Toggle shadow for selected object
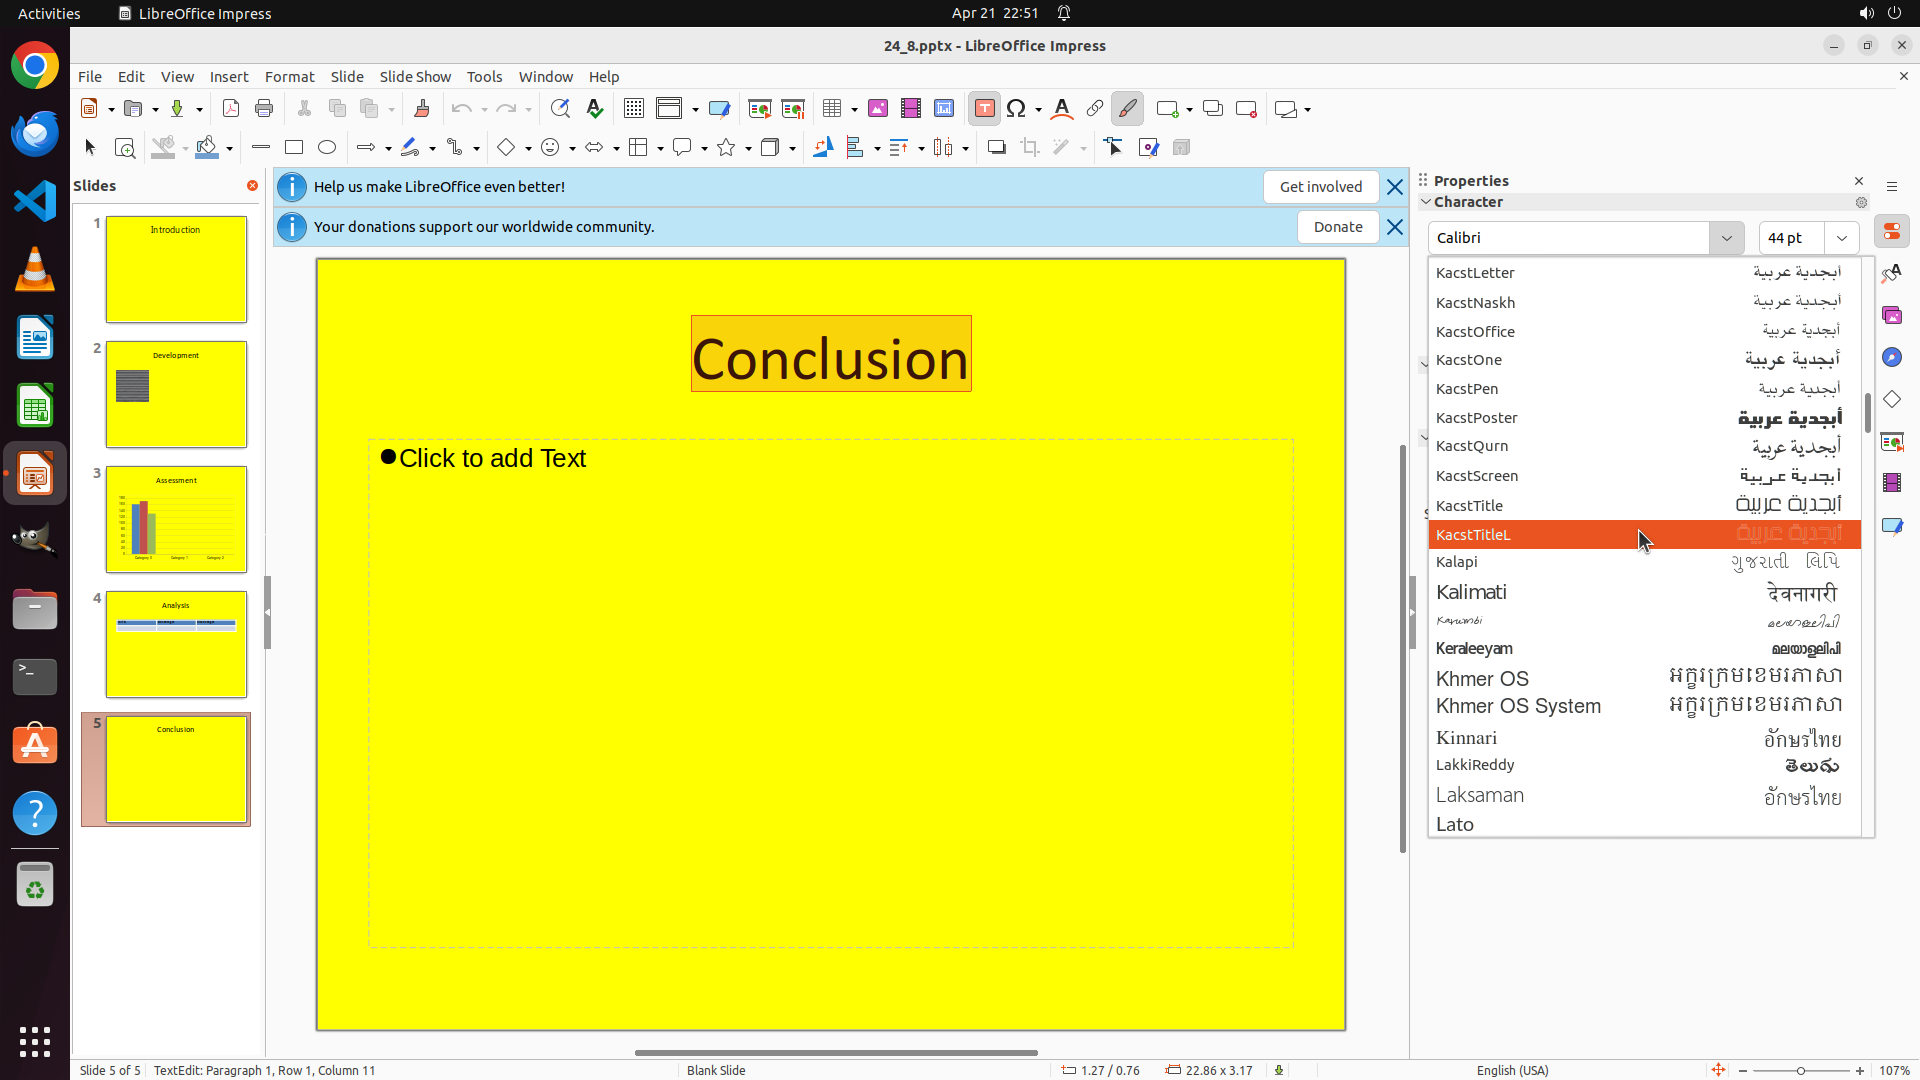 coord(996,148)
